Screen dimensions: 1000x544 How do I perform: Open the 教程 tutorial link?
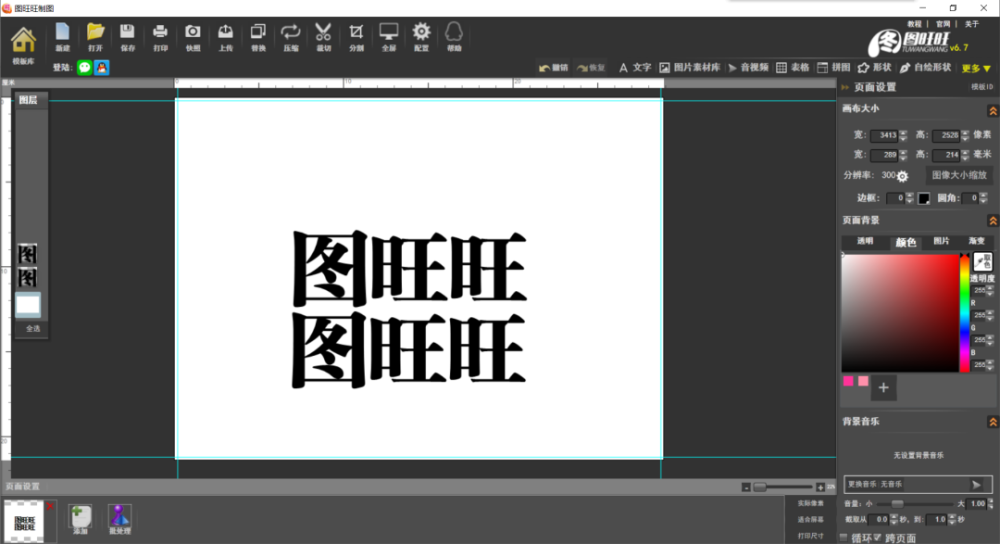pos(915,24)
